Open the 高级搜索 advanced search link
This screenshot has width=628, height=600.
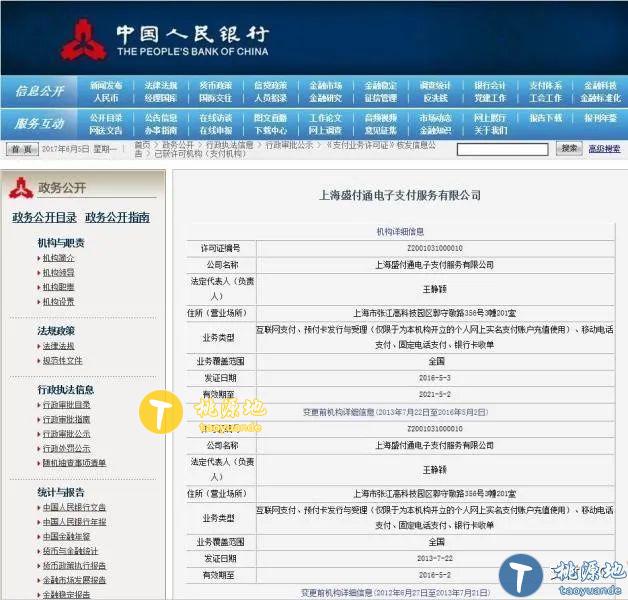click(604, 149)
